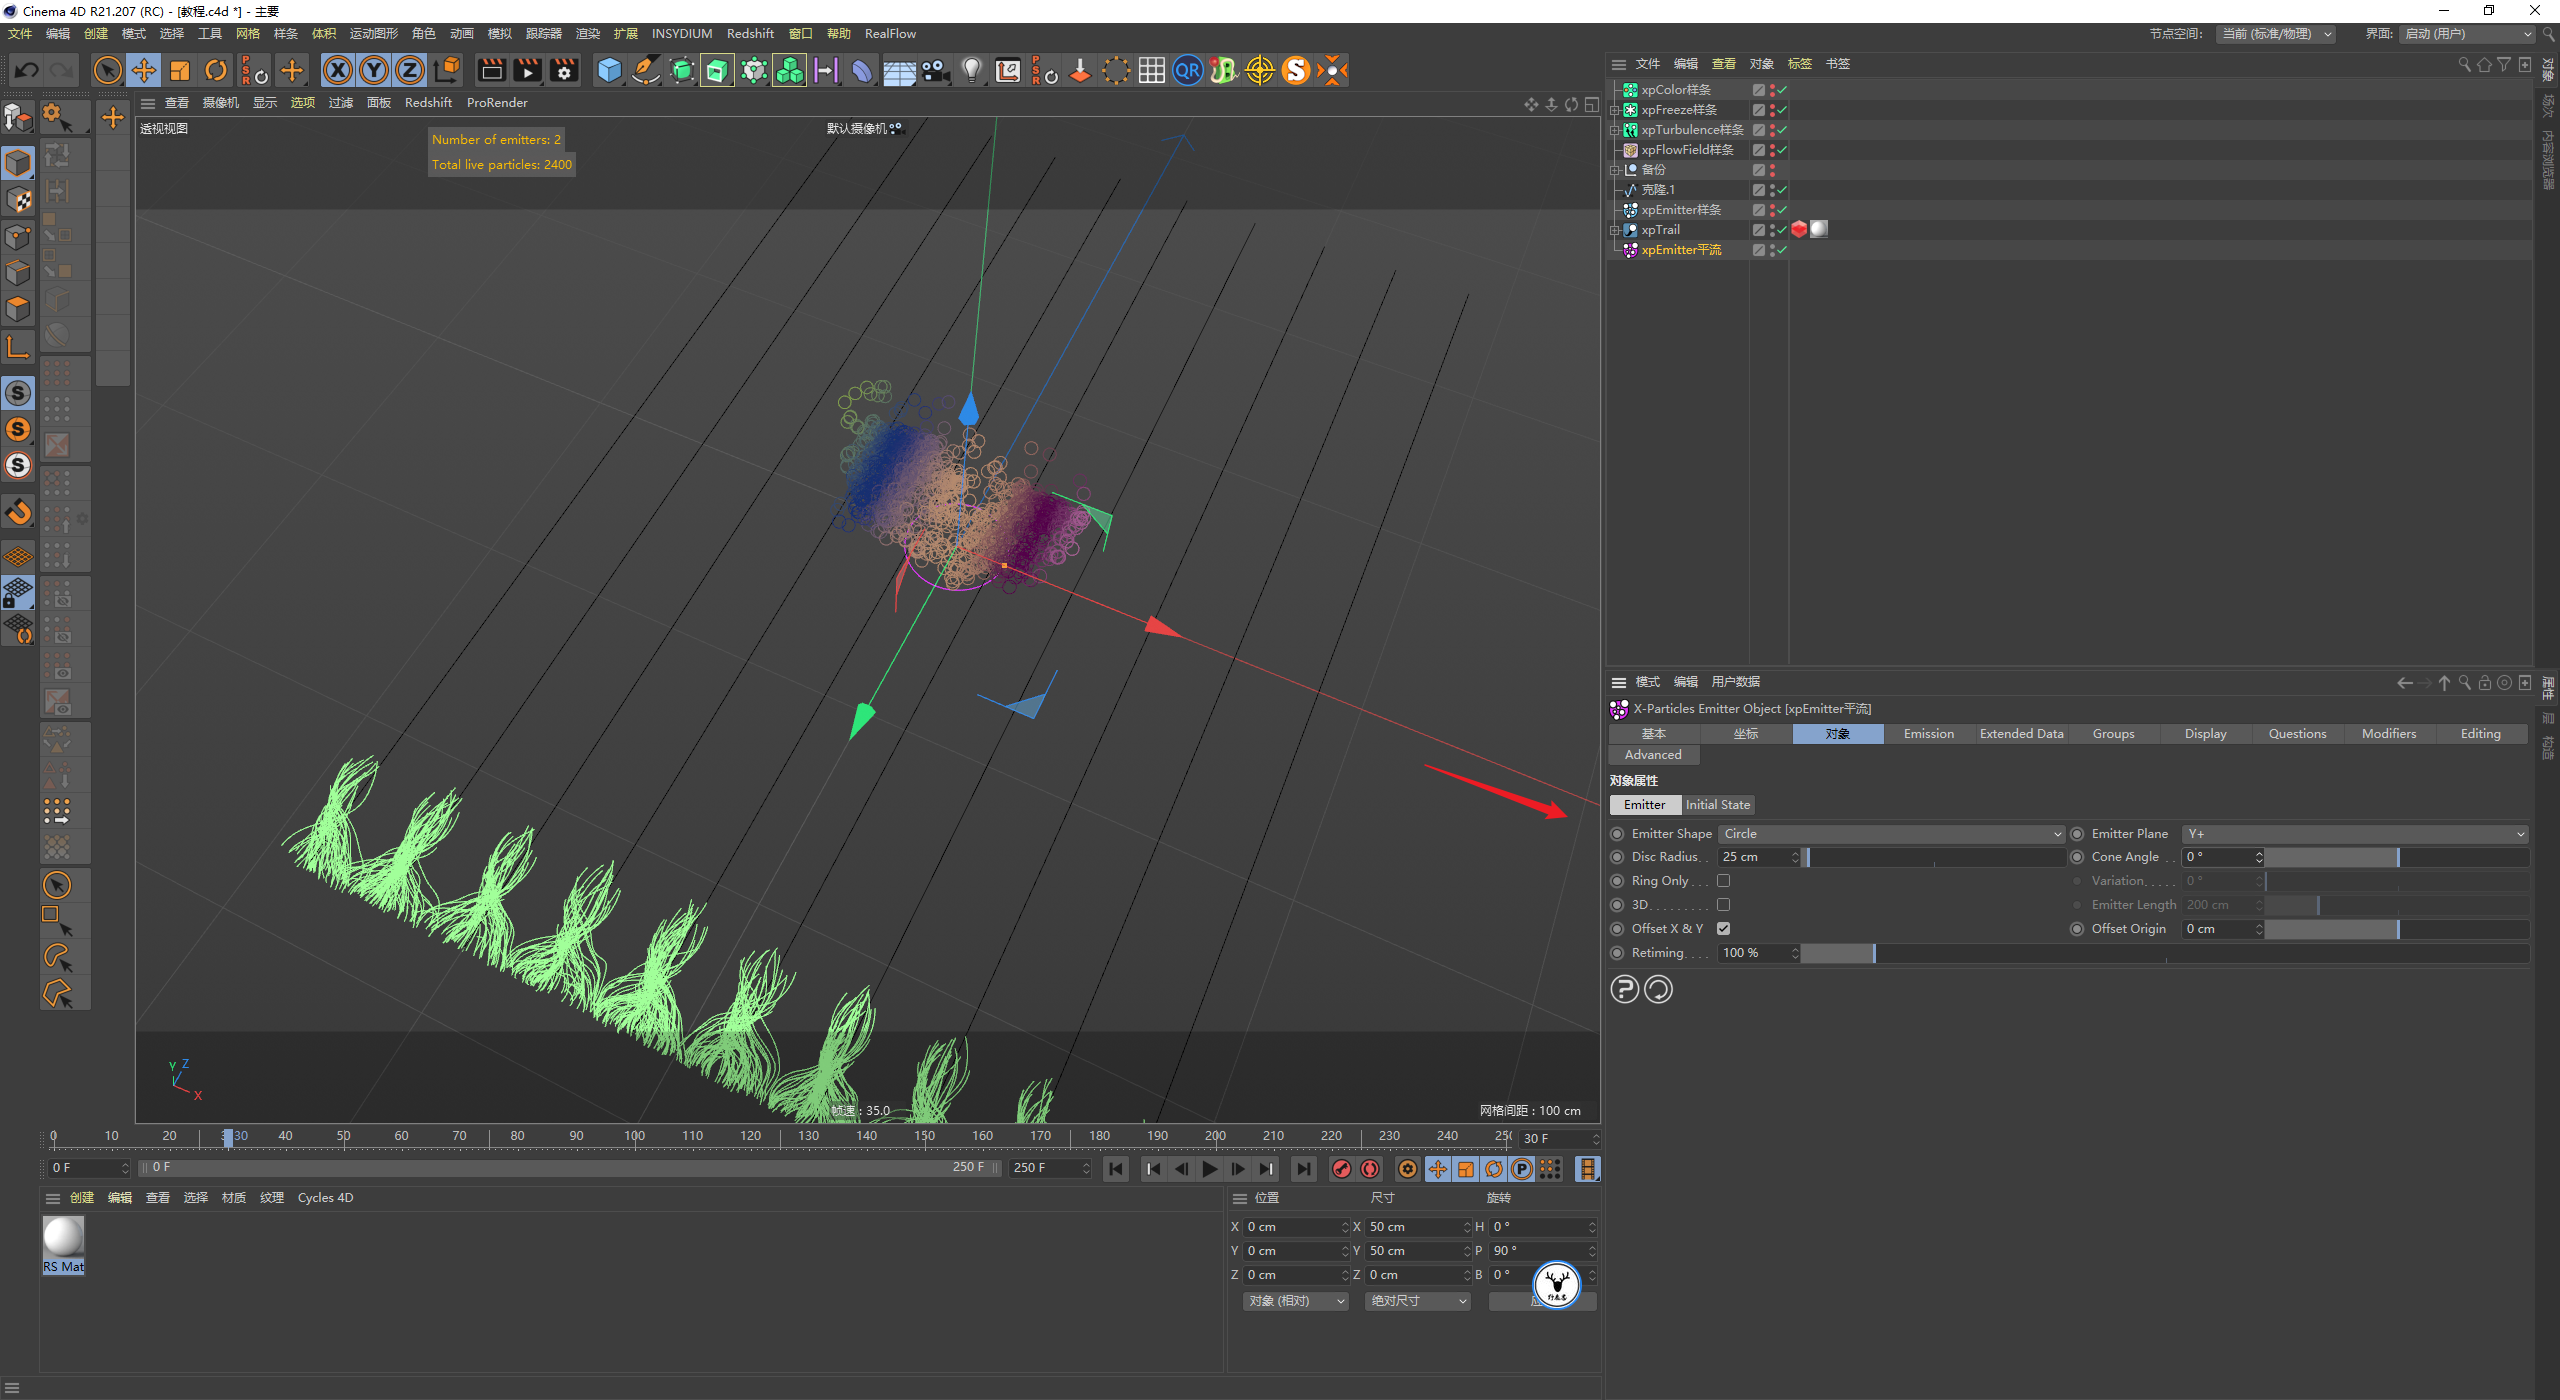This screenshot has height=1400, width=2560.
Task: Adjust the Retiming slider
Action: (1873, 953)
